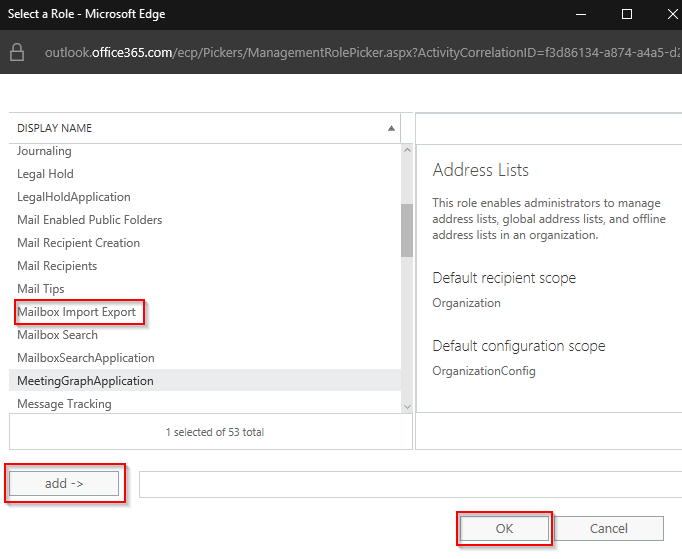
Task: Select Mail Recipient Creation role
Action: [x=79, y=243]
